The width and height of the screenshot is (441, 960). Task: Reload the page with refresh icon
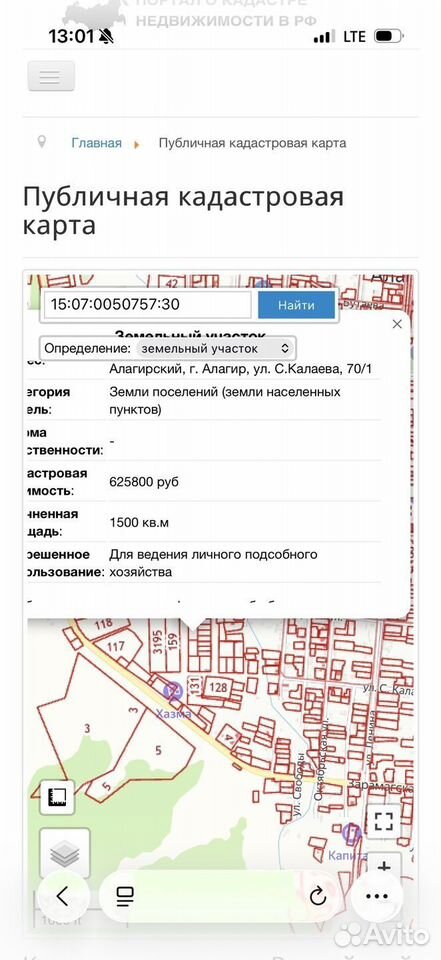point(318,897)
